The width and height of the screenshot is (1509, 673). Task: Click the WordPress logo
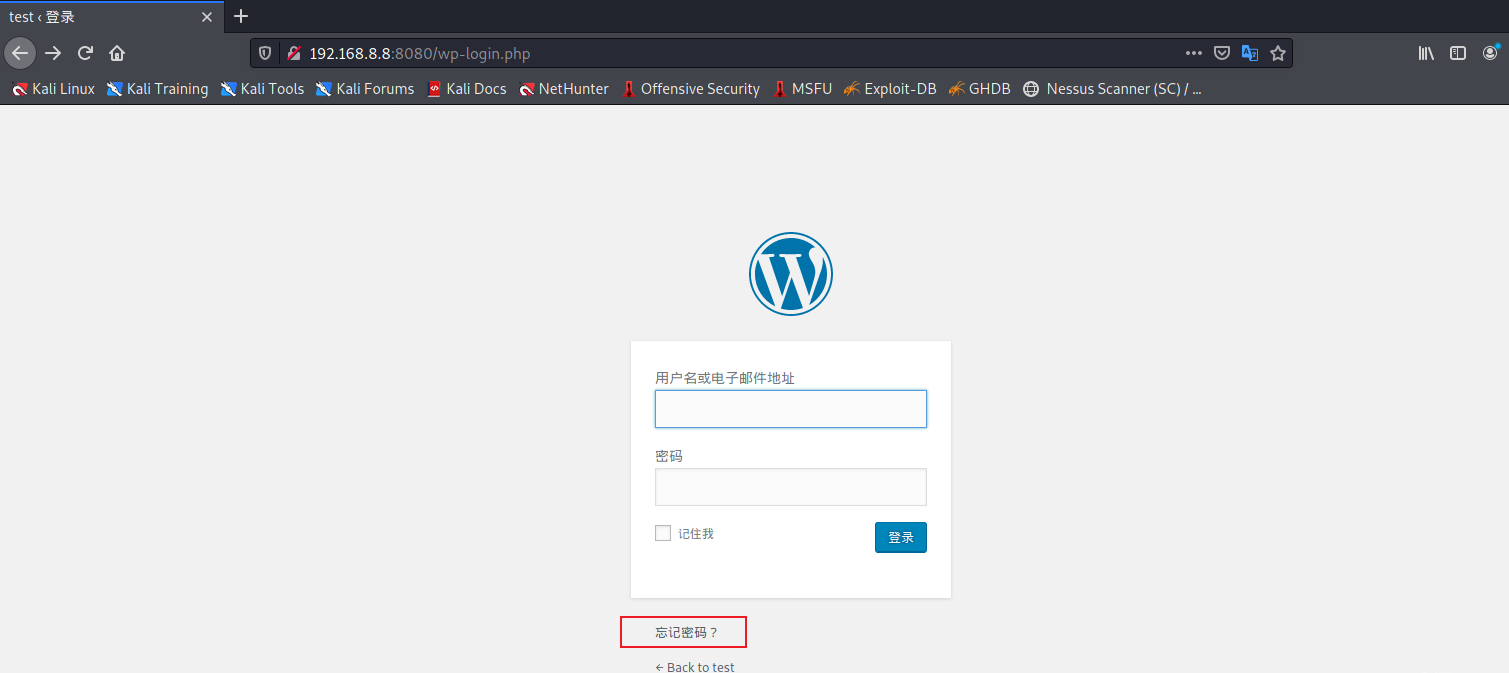791,274
